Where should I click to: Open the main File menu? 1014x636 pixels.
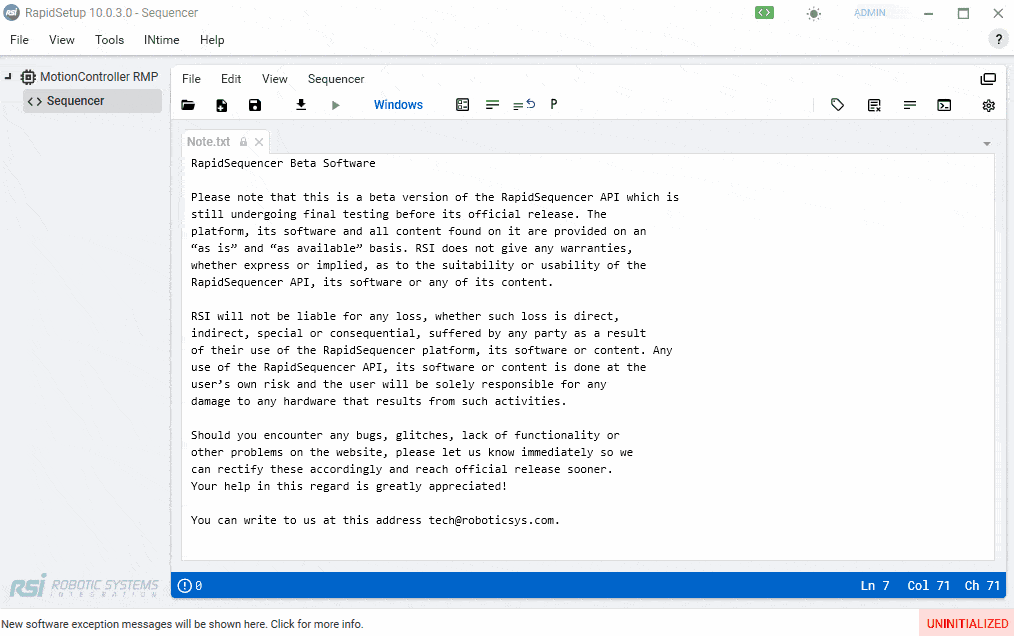[19, 39]
